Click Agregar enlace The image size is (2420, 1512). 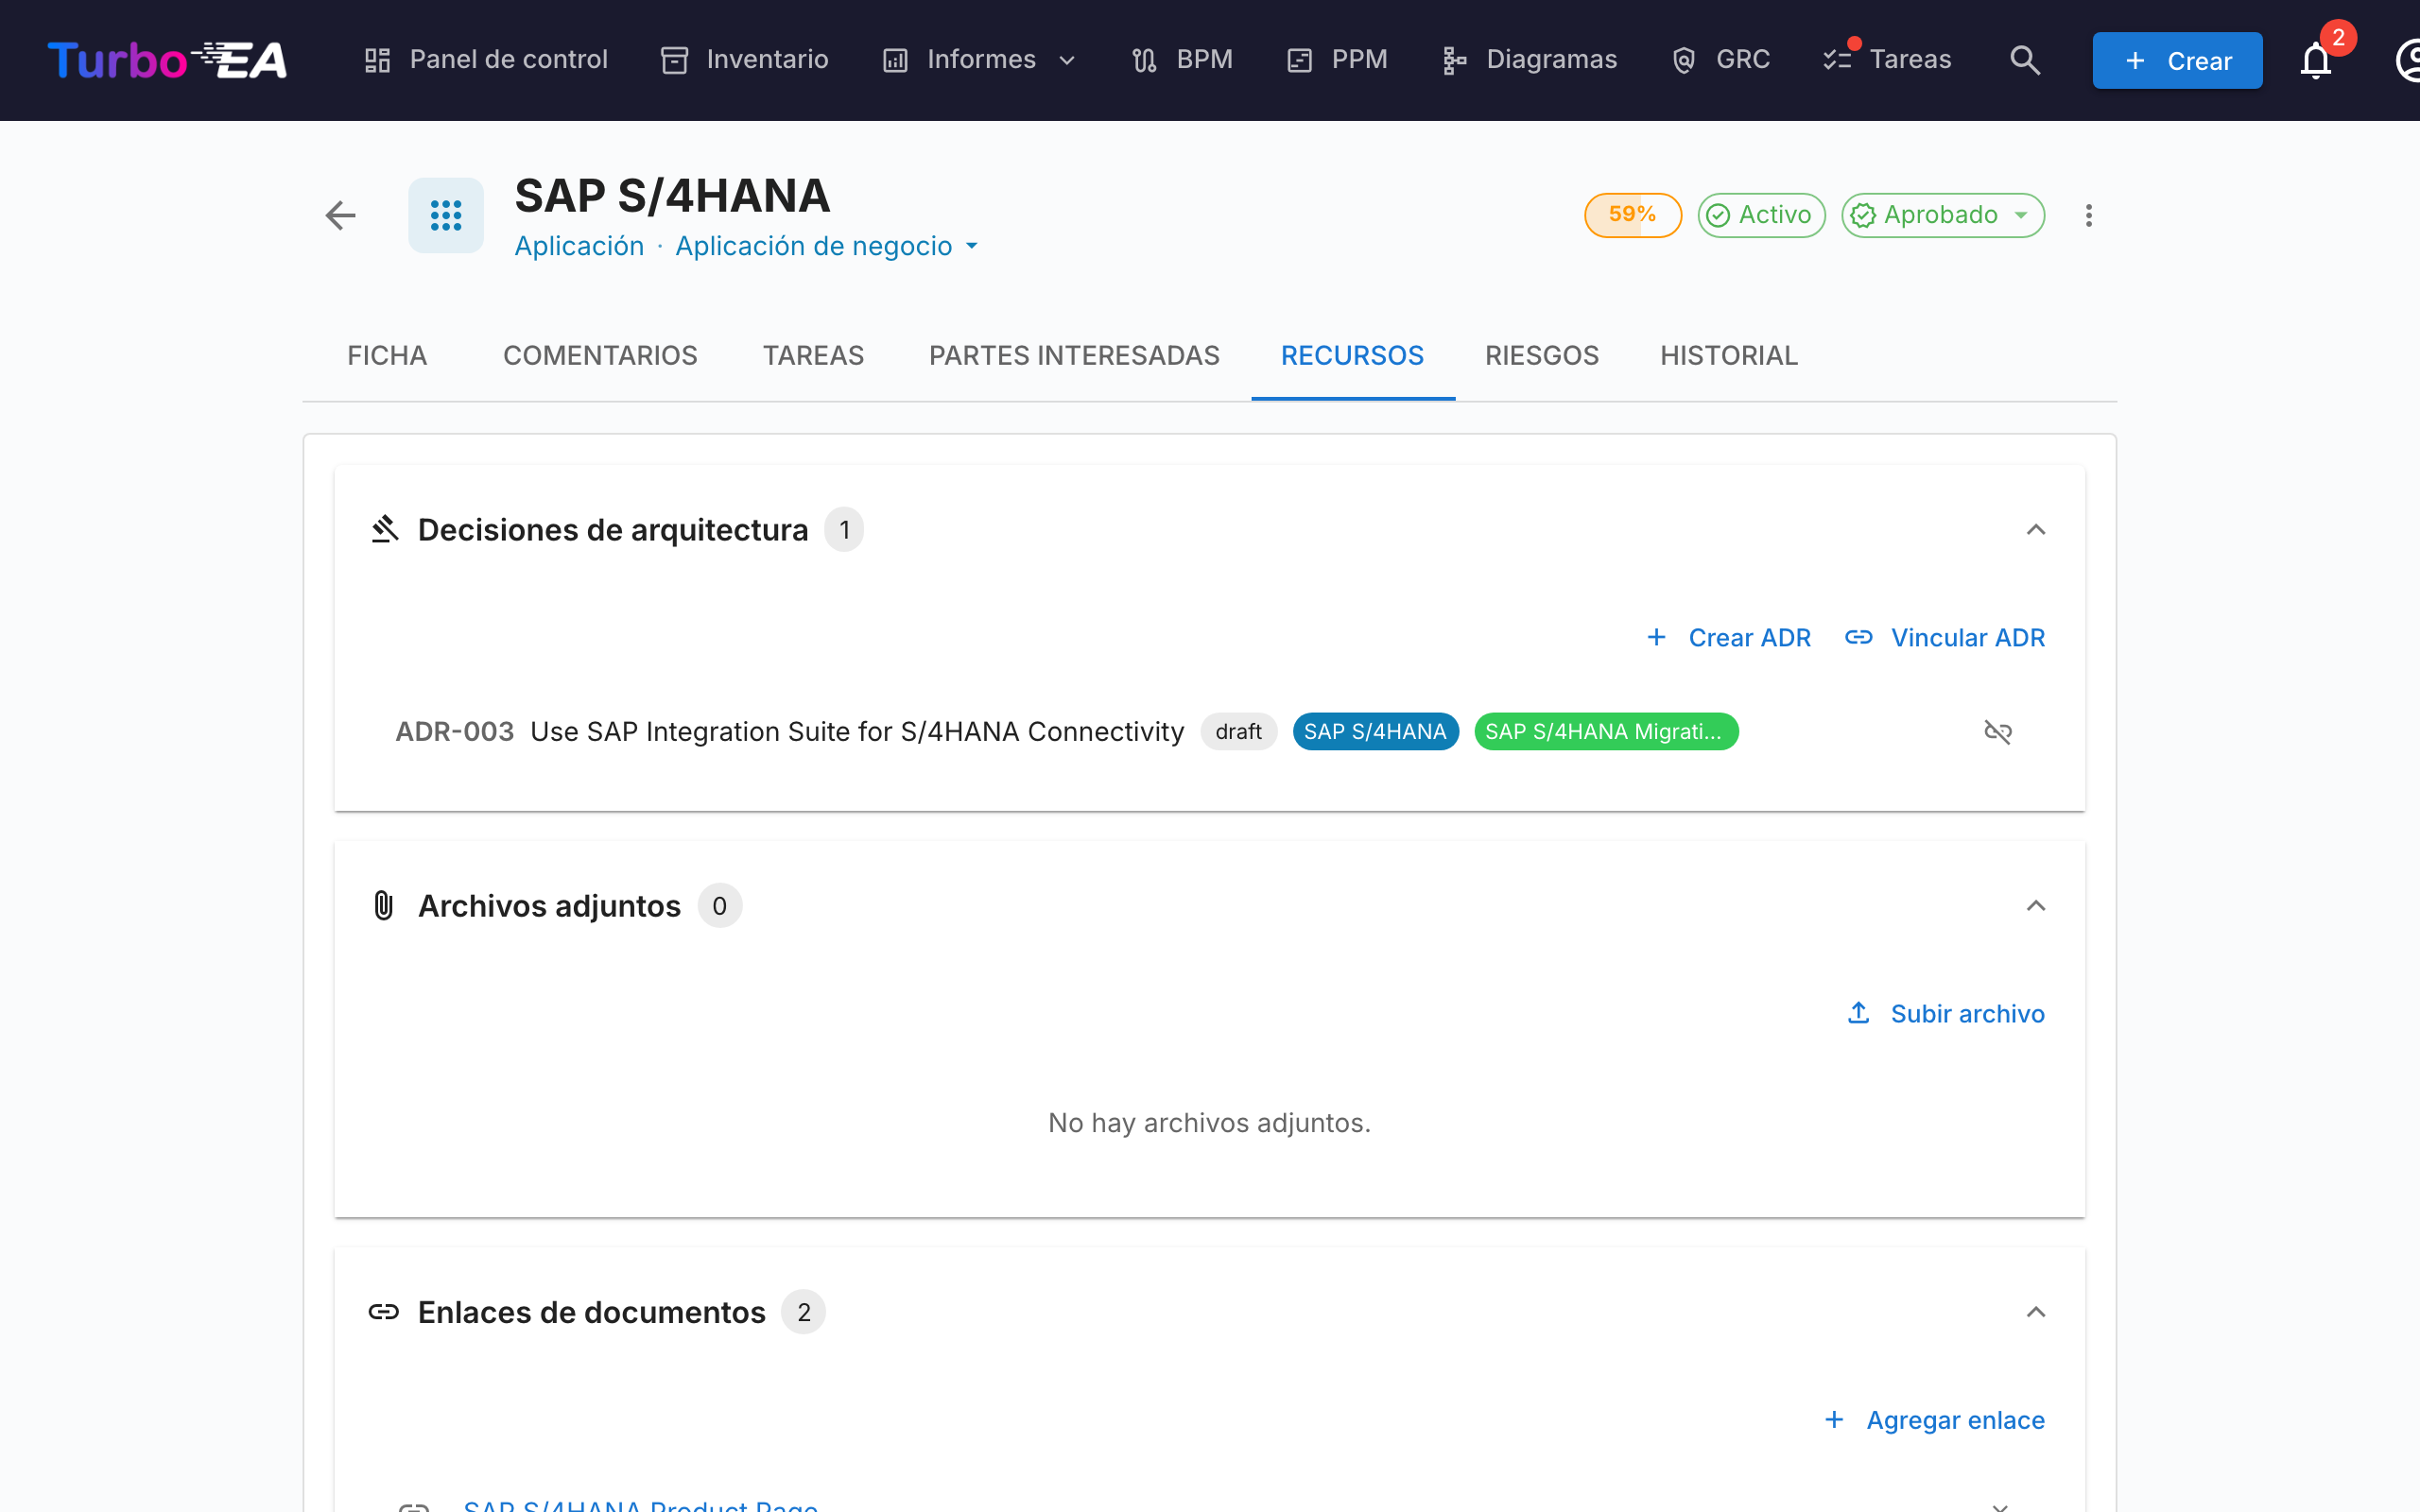(x=1933, y=1420)
